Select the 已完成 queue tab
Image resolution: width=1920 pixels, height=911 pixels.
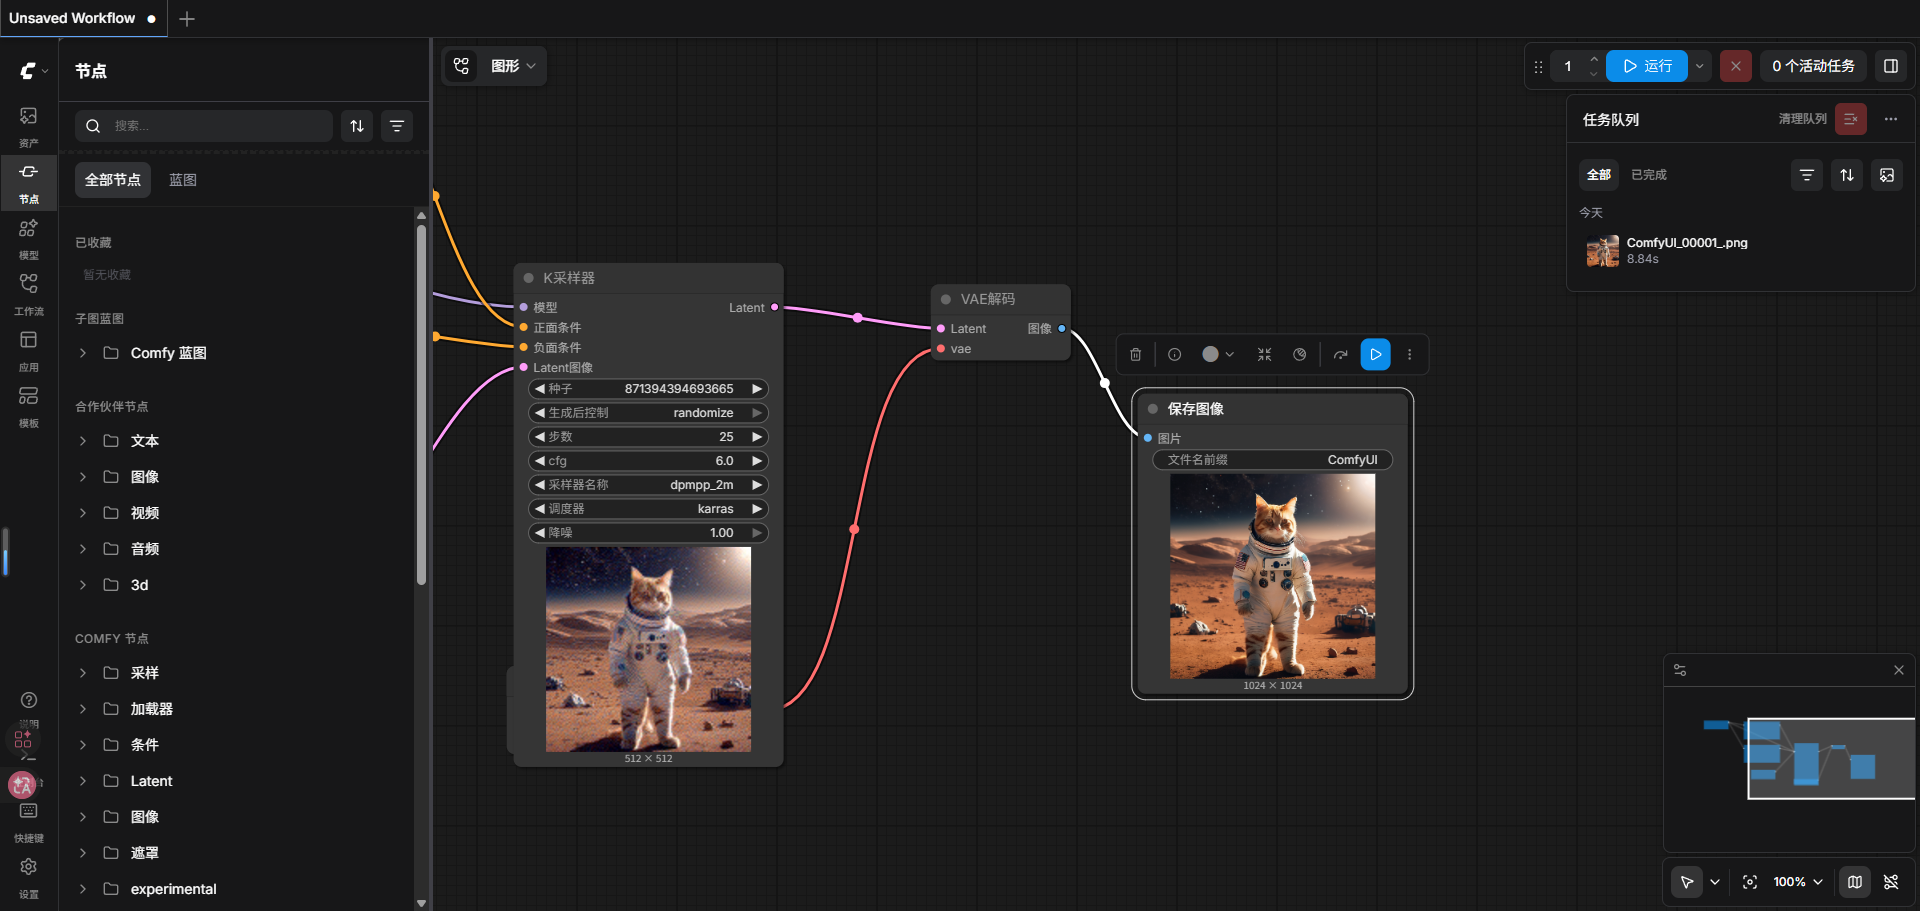coord(1648,175)
